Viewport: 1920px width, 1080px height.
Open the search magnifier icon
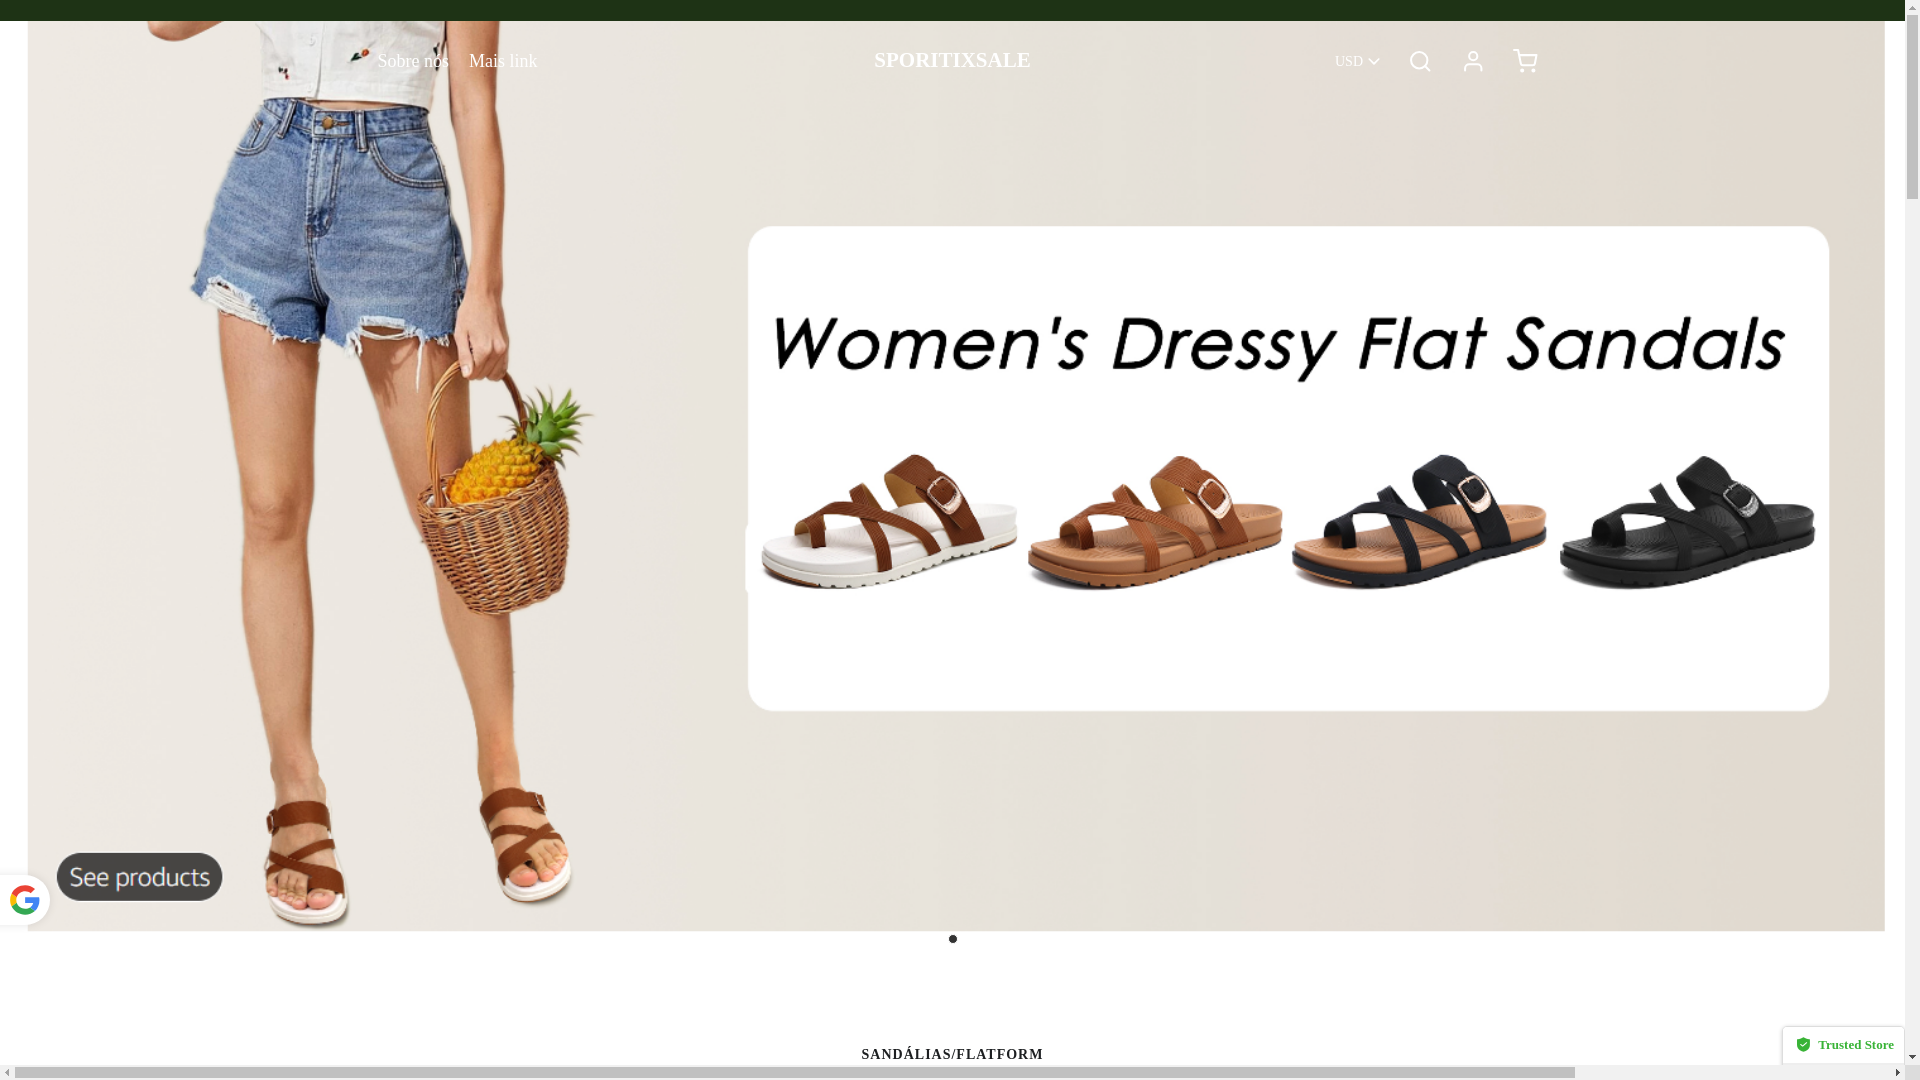tap(1419, 62)
